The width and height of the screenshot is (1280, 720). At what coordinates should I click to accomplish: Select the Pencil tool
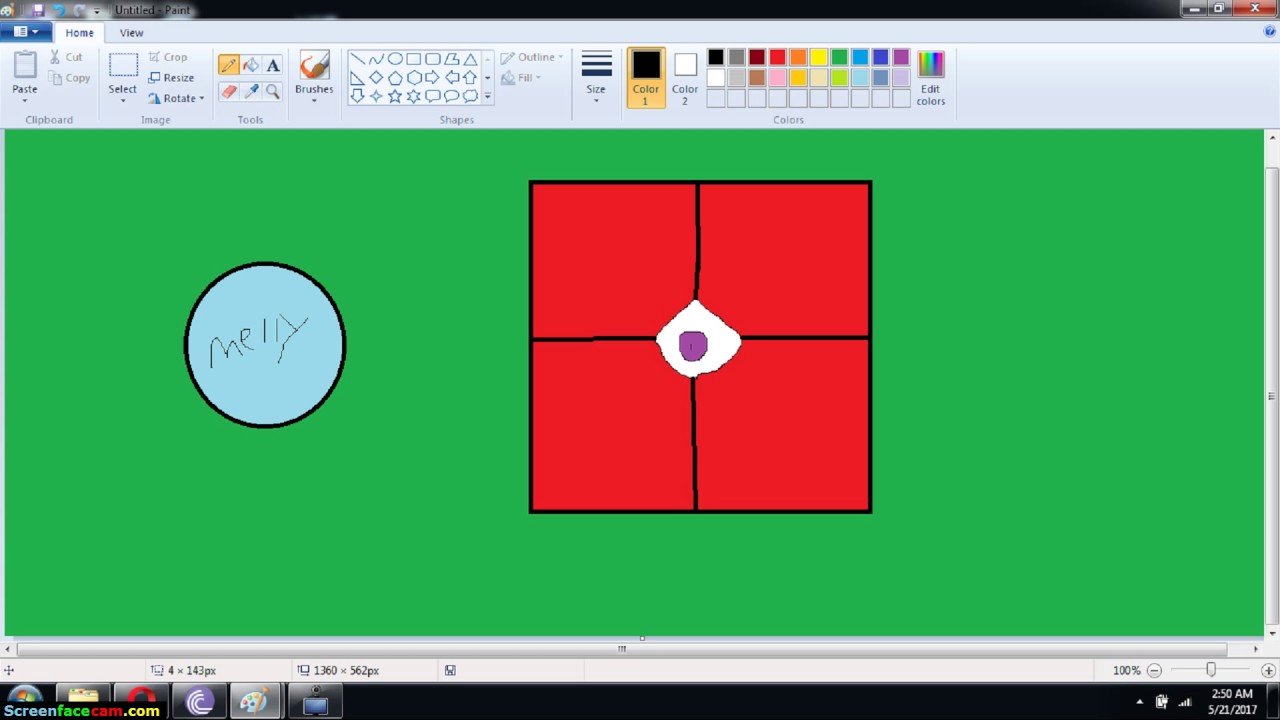(x=229, y=65)
